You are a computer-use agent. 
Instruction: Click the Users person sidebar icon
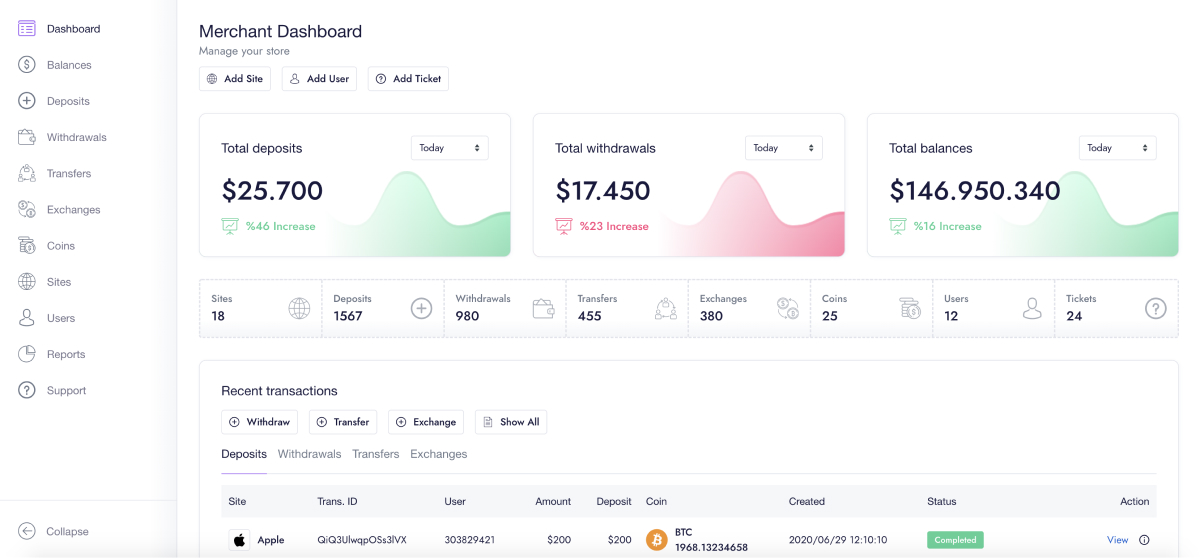27,318
